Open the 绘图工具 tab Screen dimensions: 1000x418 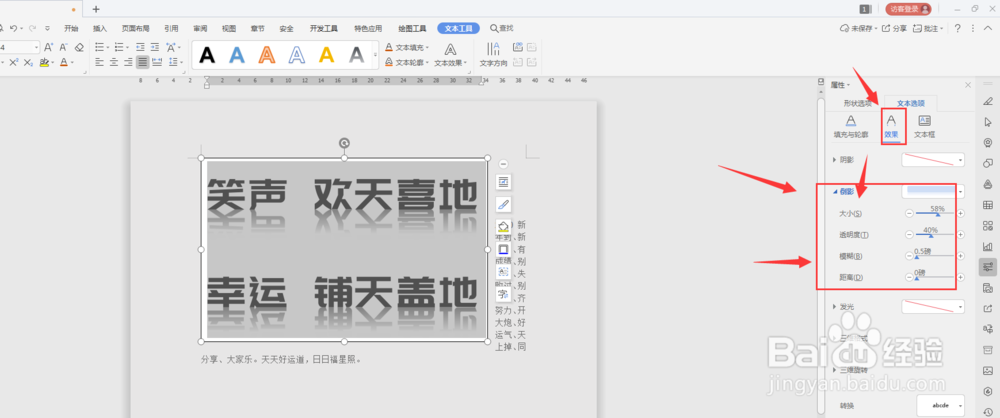click(x=412, y=28)
